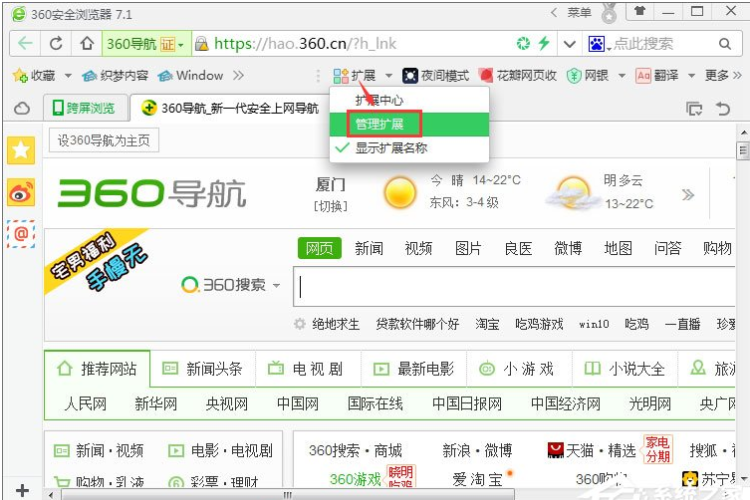The width and height of the screenshot is (750, 500).
Task: Open the home page icon
Action: pos(87,44)
